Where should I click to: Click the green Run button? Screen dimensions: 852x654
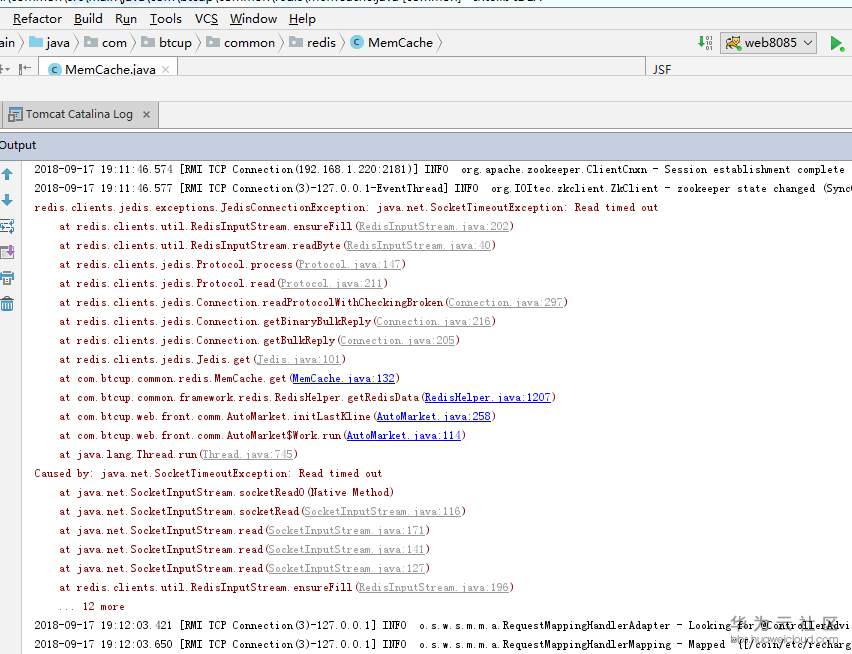(837, 43)
